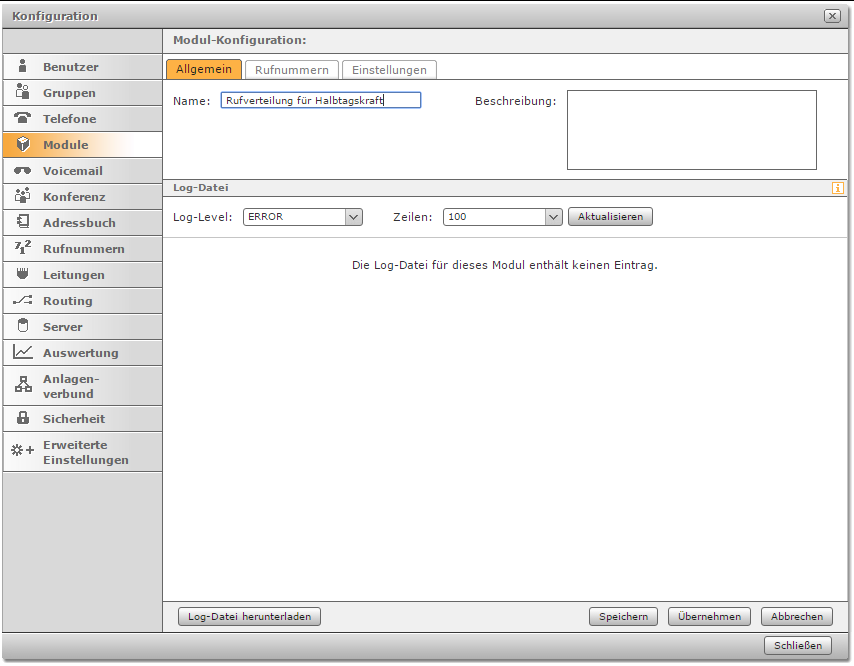Click the Gruppen icon in sidebar
Screen dimensions: 854x666
pyautogui.click(x=23, y=93)
